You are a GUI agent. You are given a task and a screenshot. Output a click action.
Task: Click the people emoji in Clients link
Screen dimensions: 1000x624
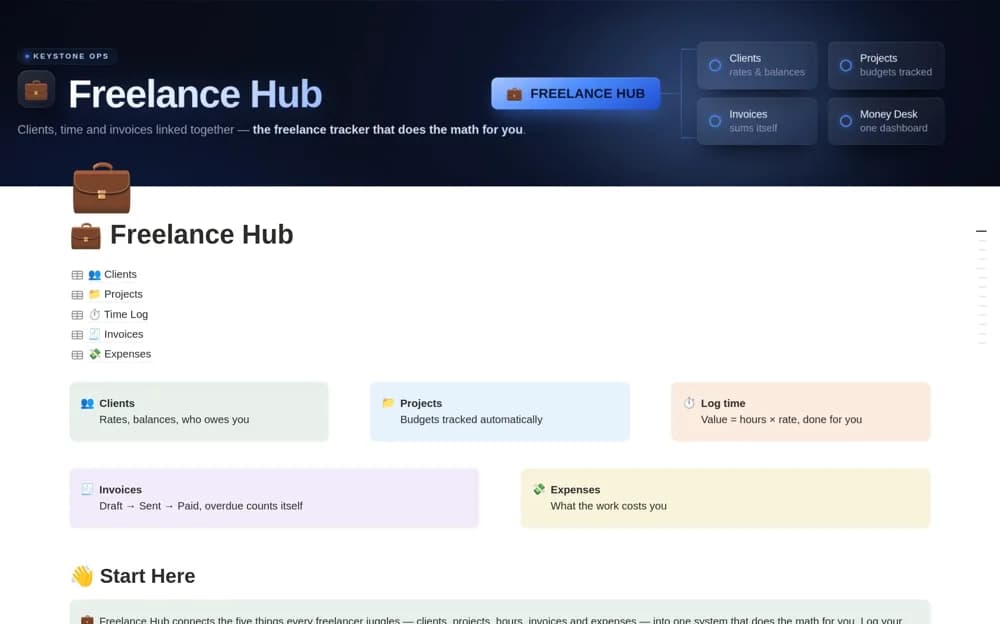pos(94,274)
